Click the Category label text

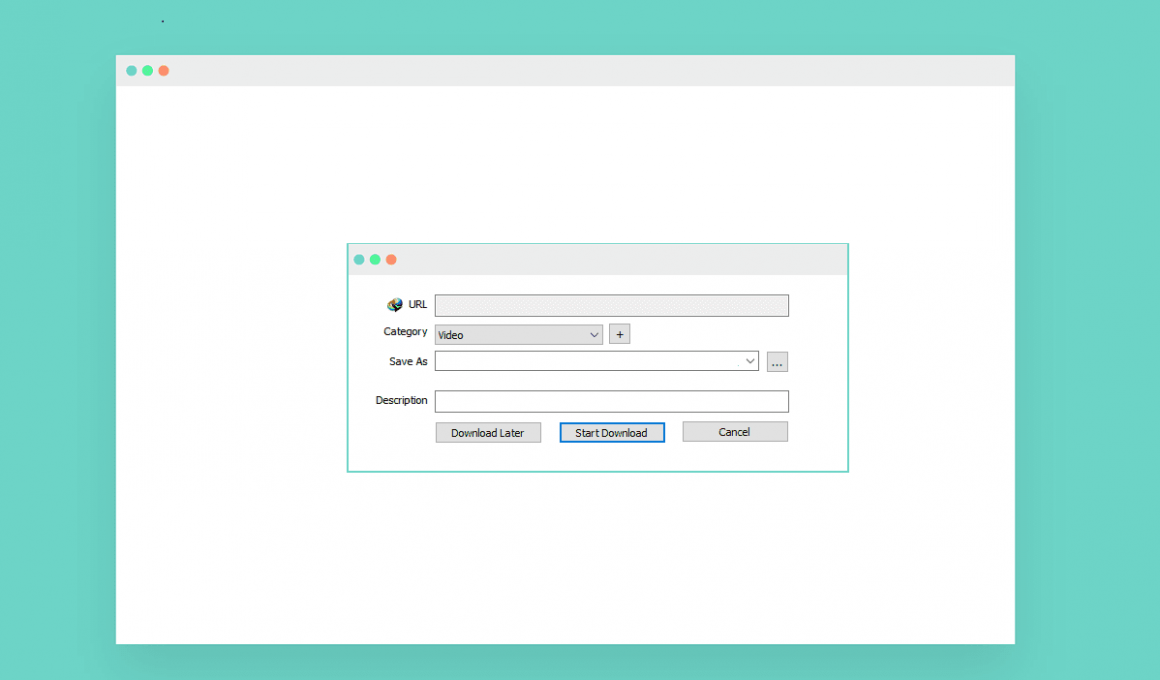(405, 331)
